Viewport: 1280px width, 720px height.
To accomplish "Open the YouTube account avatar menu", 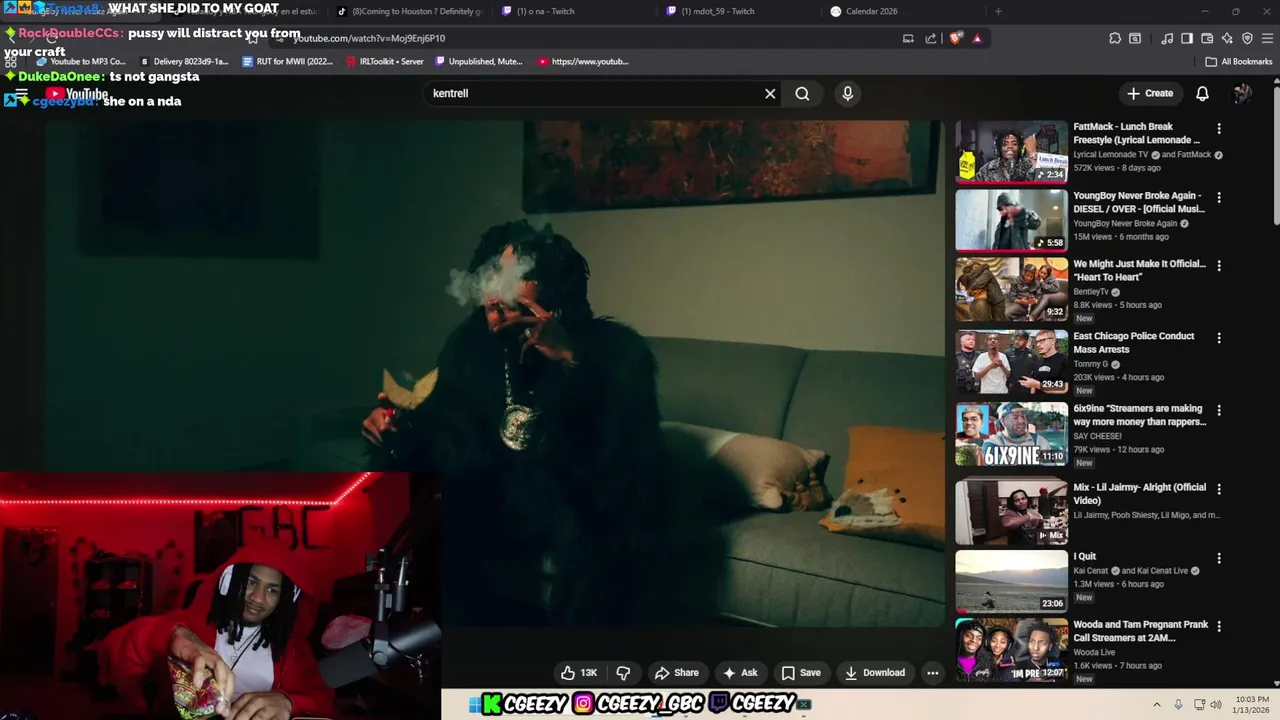I will pyautogui.click(x=1242, y=93).
